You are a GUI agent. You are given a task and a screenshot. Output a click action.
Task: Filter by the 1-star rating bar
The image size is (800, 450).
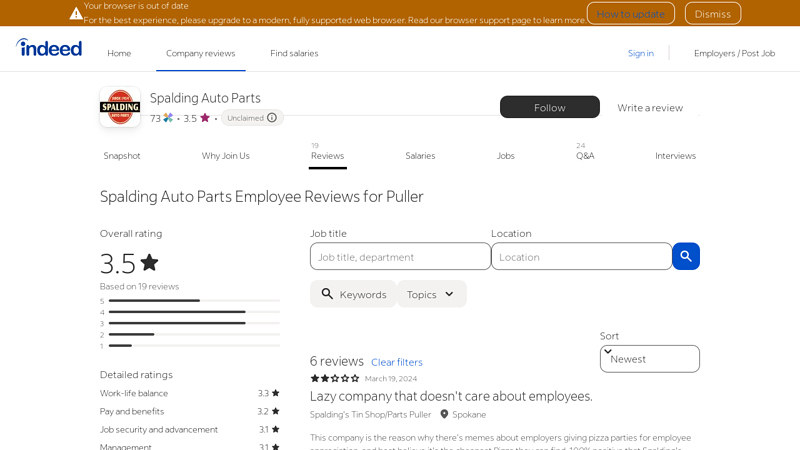[190, 346]
